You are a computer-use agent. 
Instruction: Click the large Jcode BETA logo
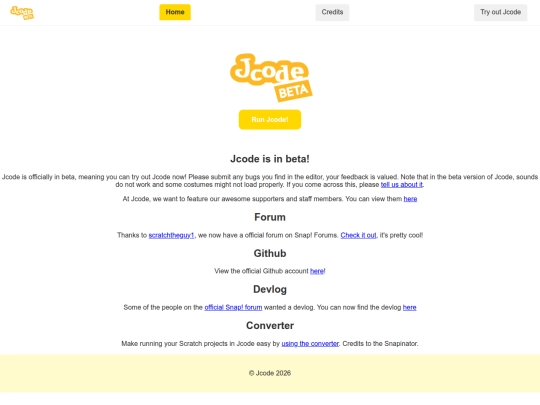coord(271,77)
